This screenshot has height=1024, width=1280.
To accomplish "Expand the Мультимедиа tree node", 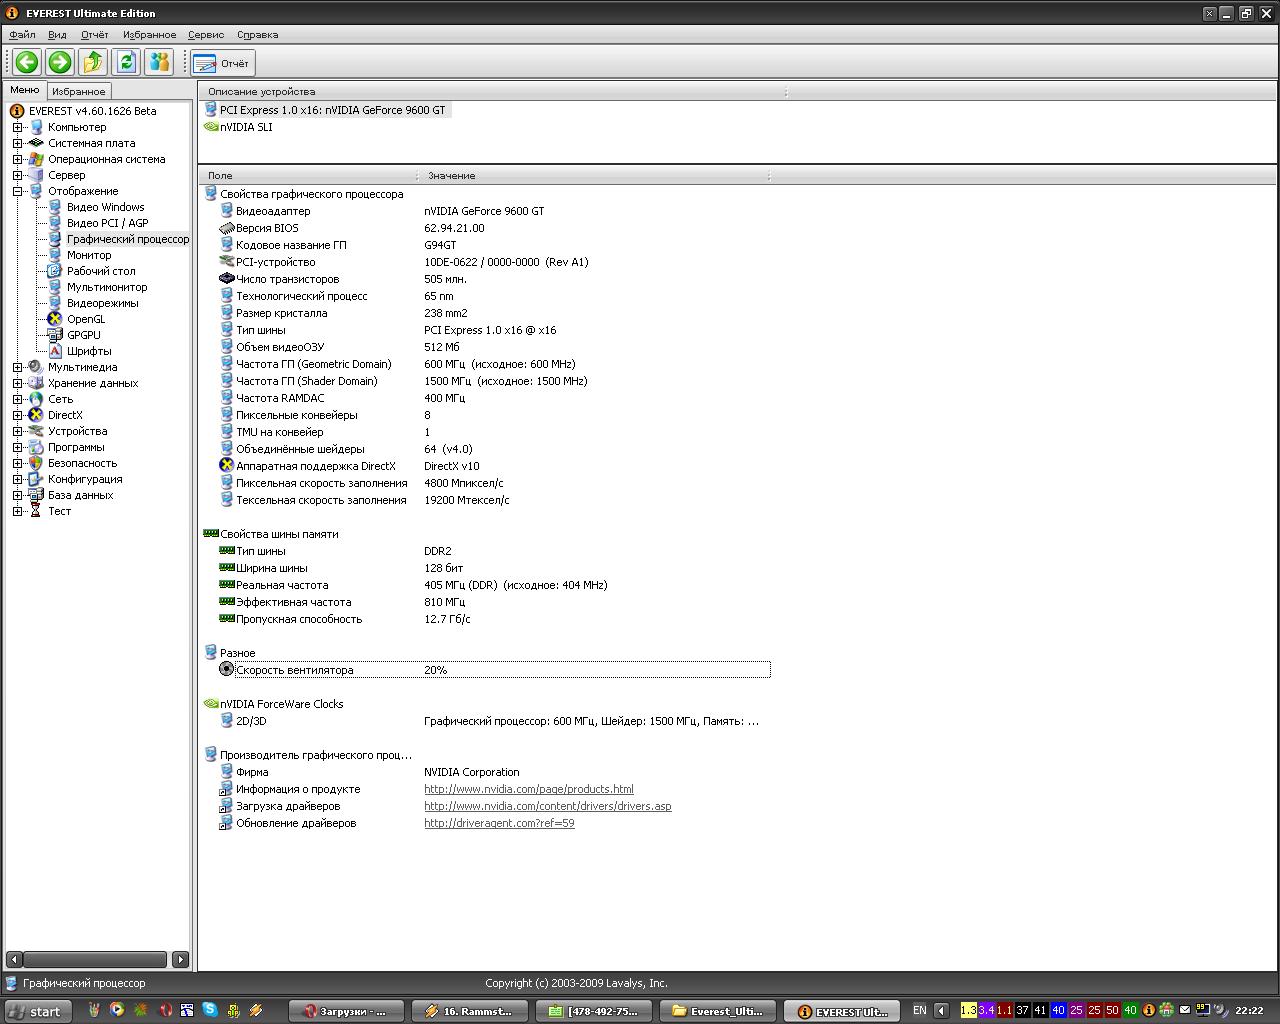I will point(17,367).
